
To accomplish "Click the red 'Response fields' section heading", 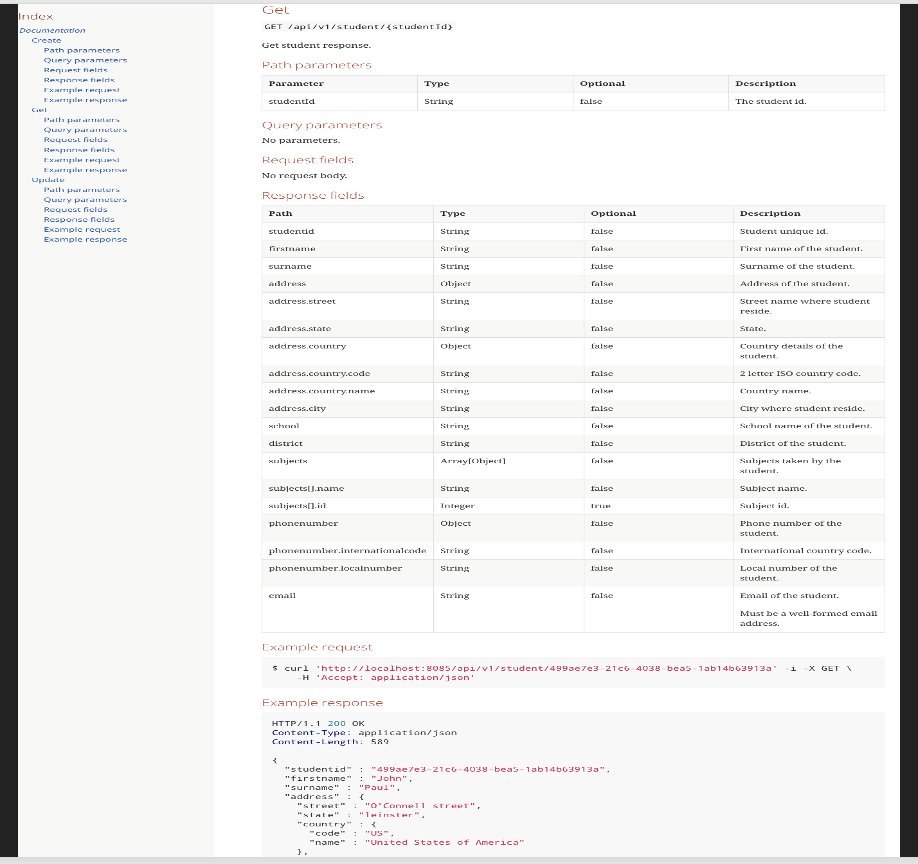I will click(x=313, y=196).
